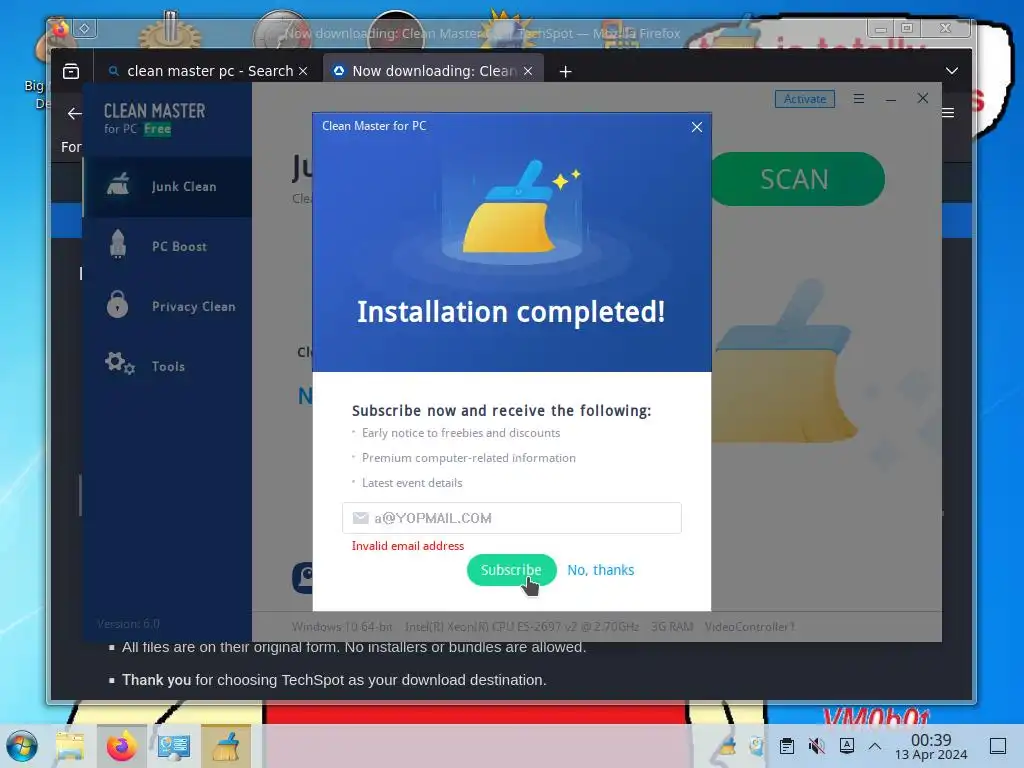Click Version 6.0 text in sidebar

coord(128,624)
